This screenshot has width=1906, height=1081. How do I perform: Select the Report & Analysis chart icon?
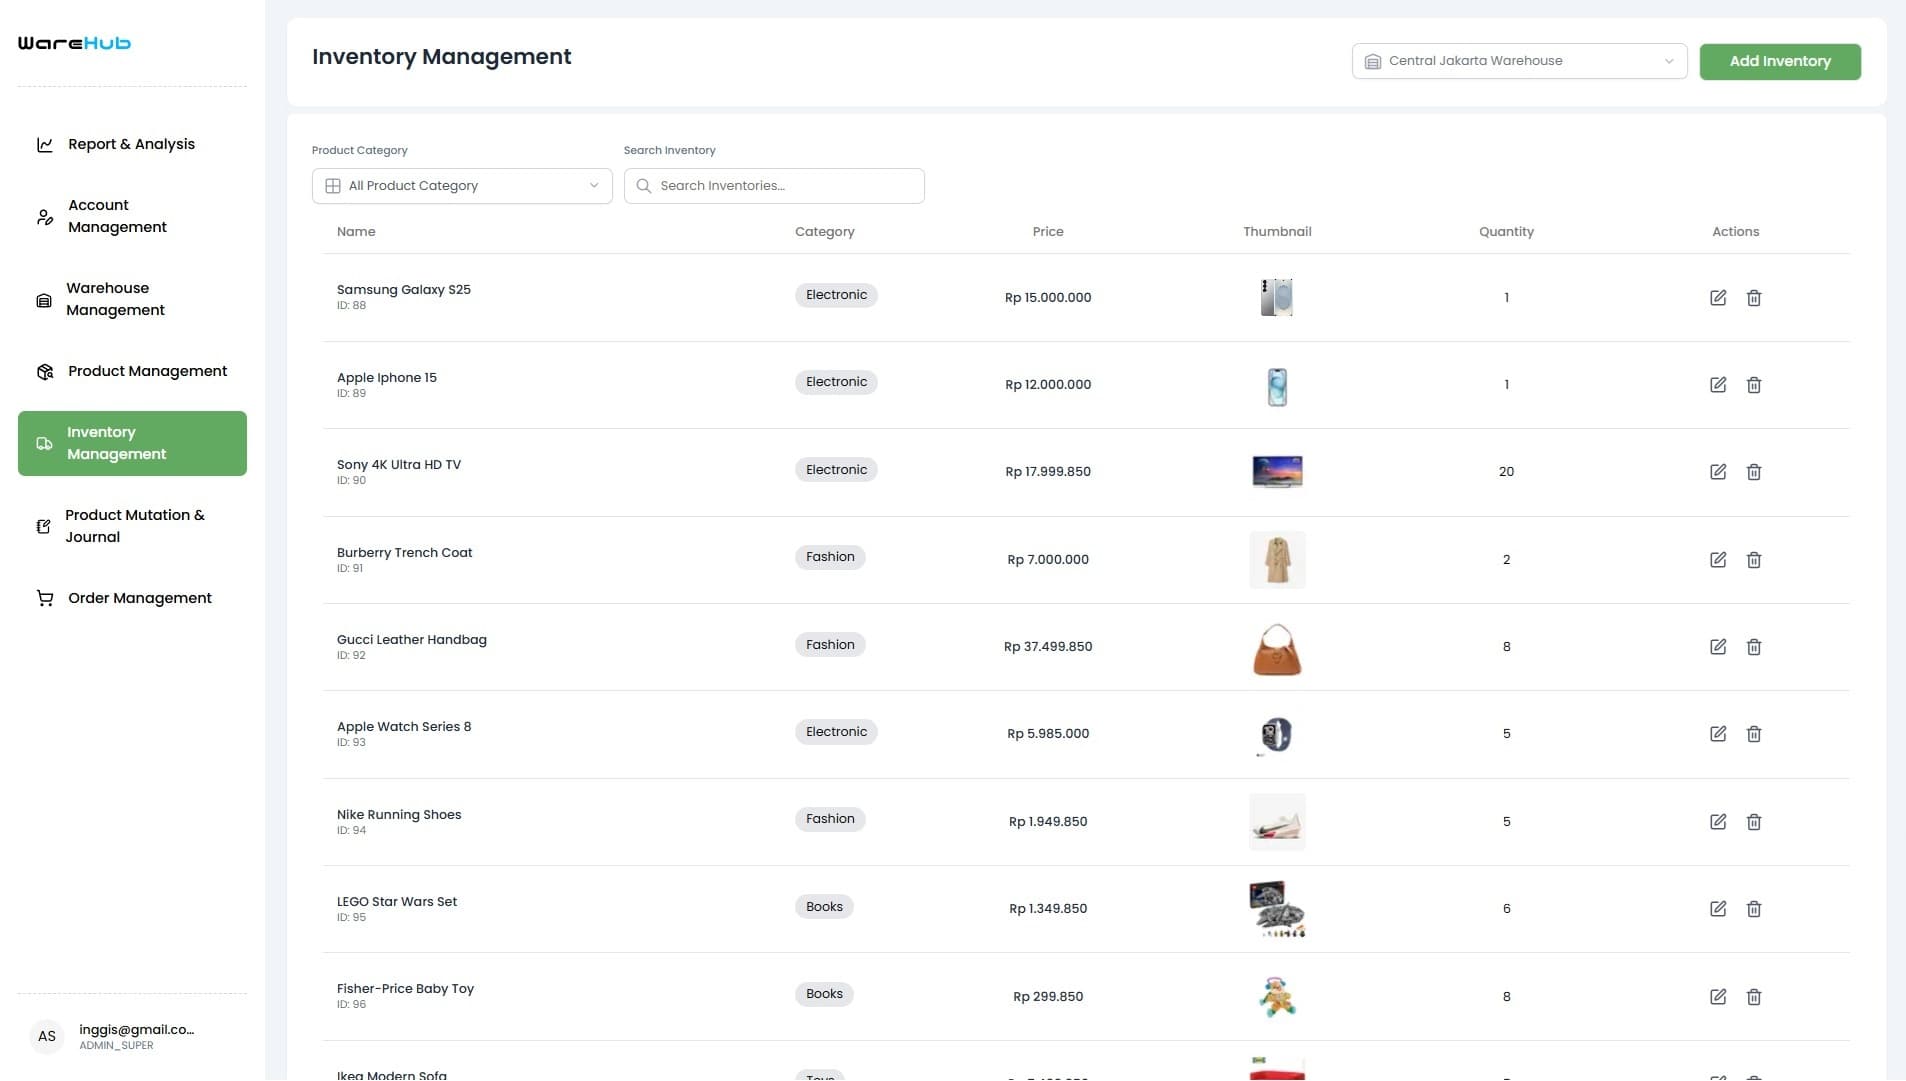pyautogui.click(x=44, y=144)
